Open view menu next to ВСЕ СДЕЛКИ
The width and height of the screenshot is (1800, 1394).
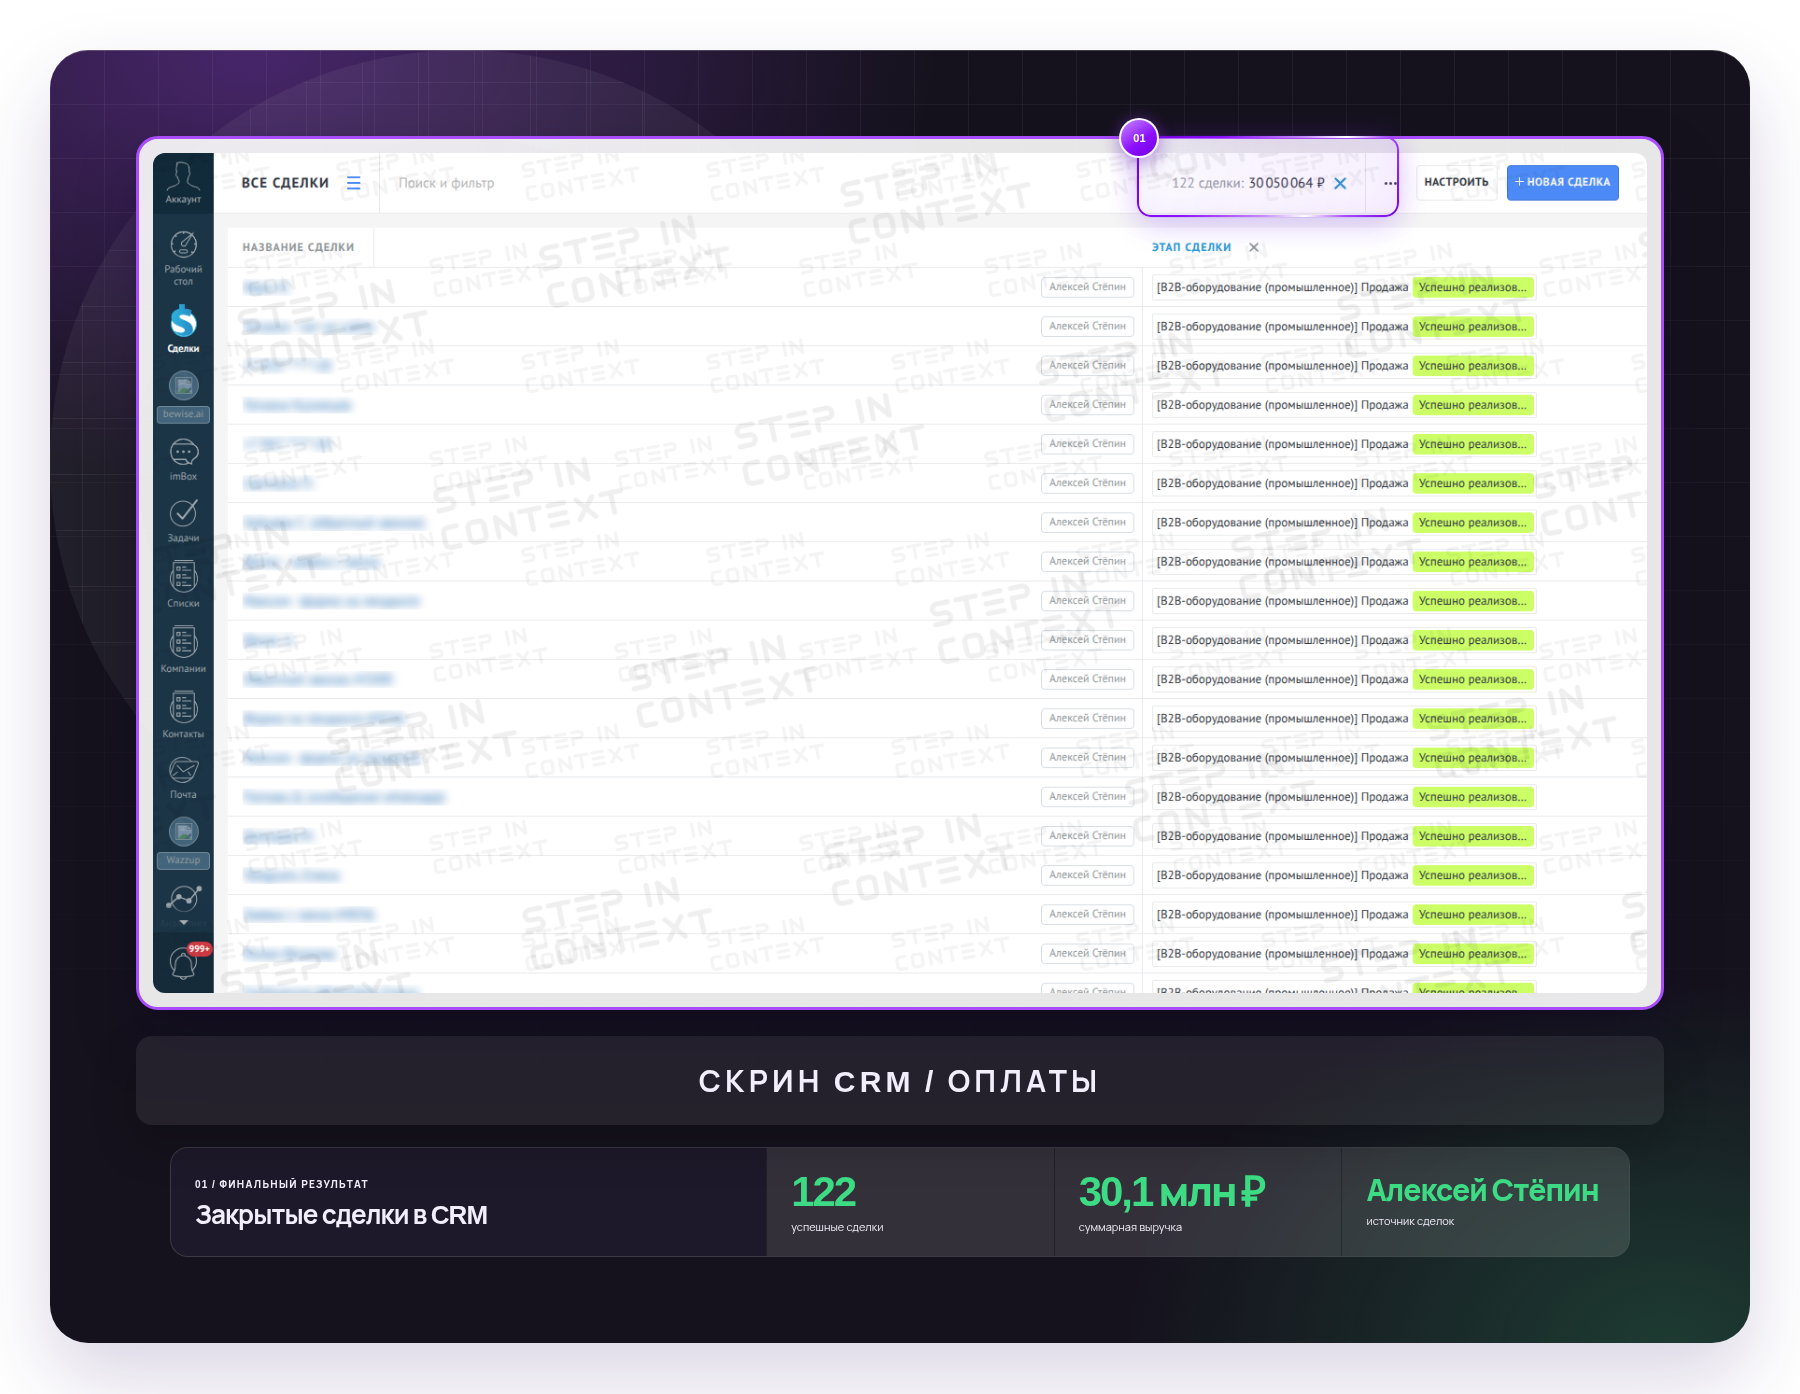point(354,183)
